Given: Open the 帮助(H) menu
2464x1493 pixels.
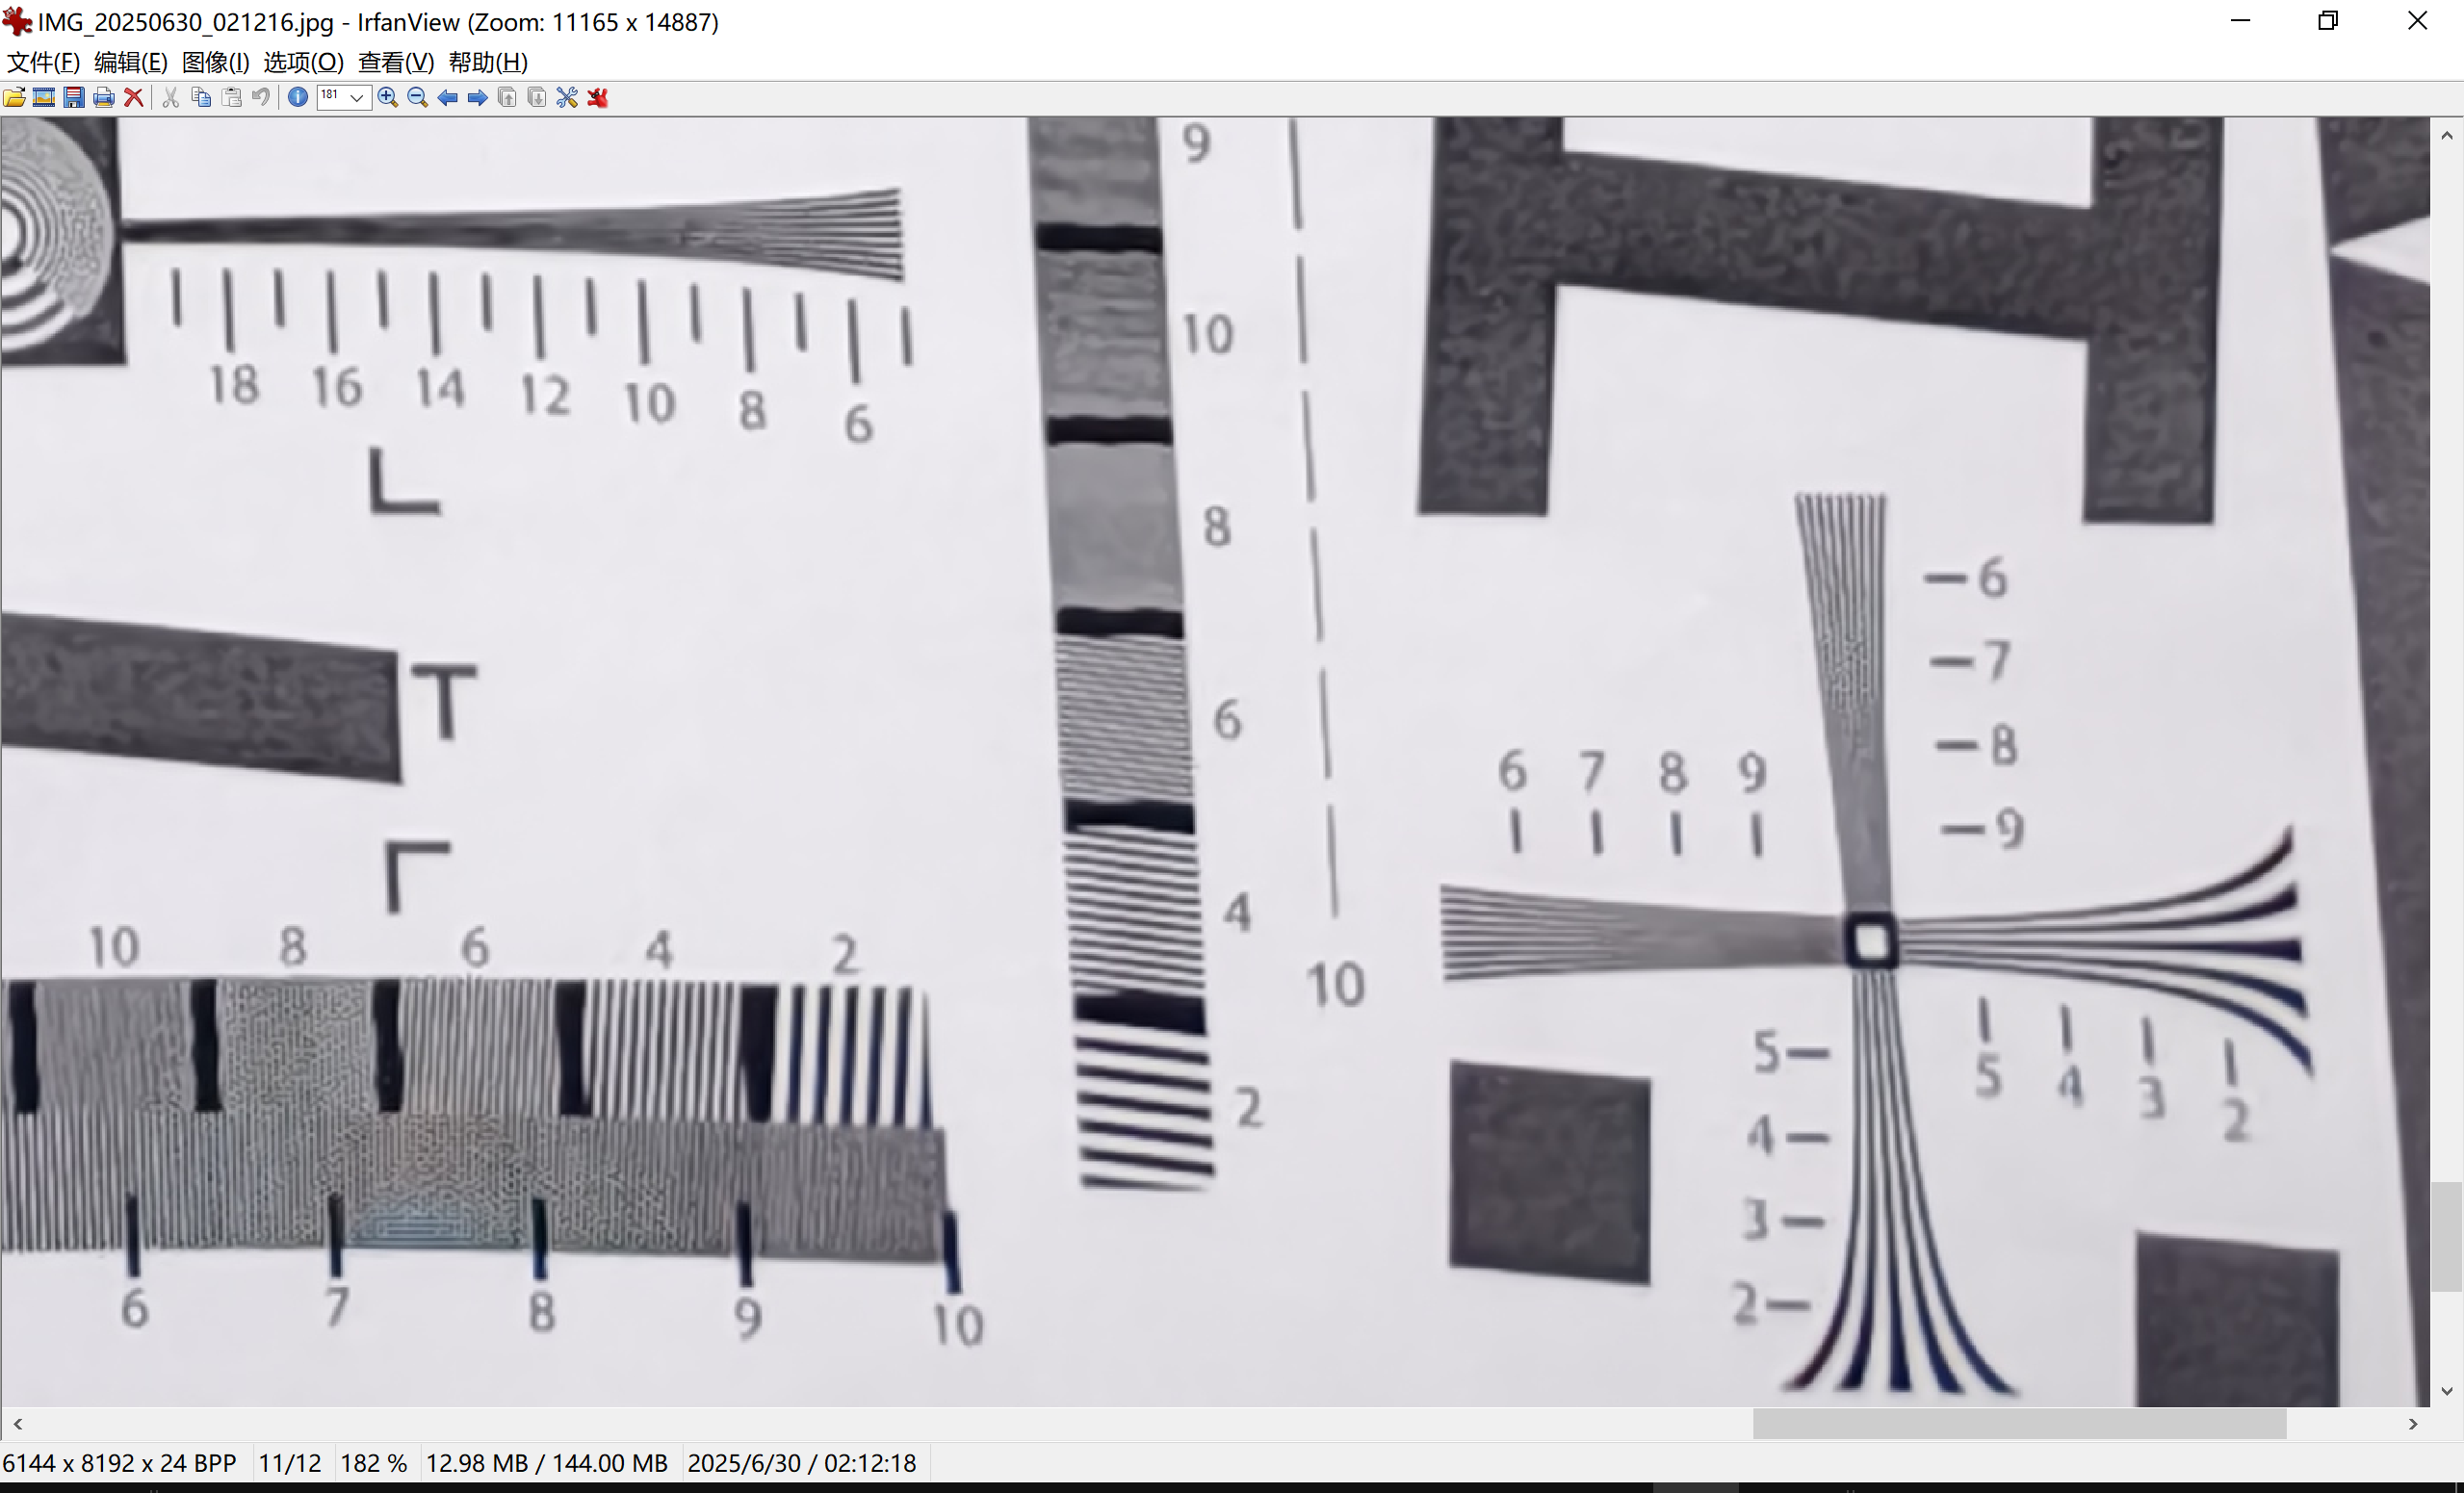Looking at the screenshot, I should click(x=488, y=62).
